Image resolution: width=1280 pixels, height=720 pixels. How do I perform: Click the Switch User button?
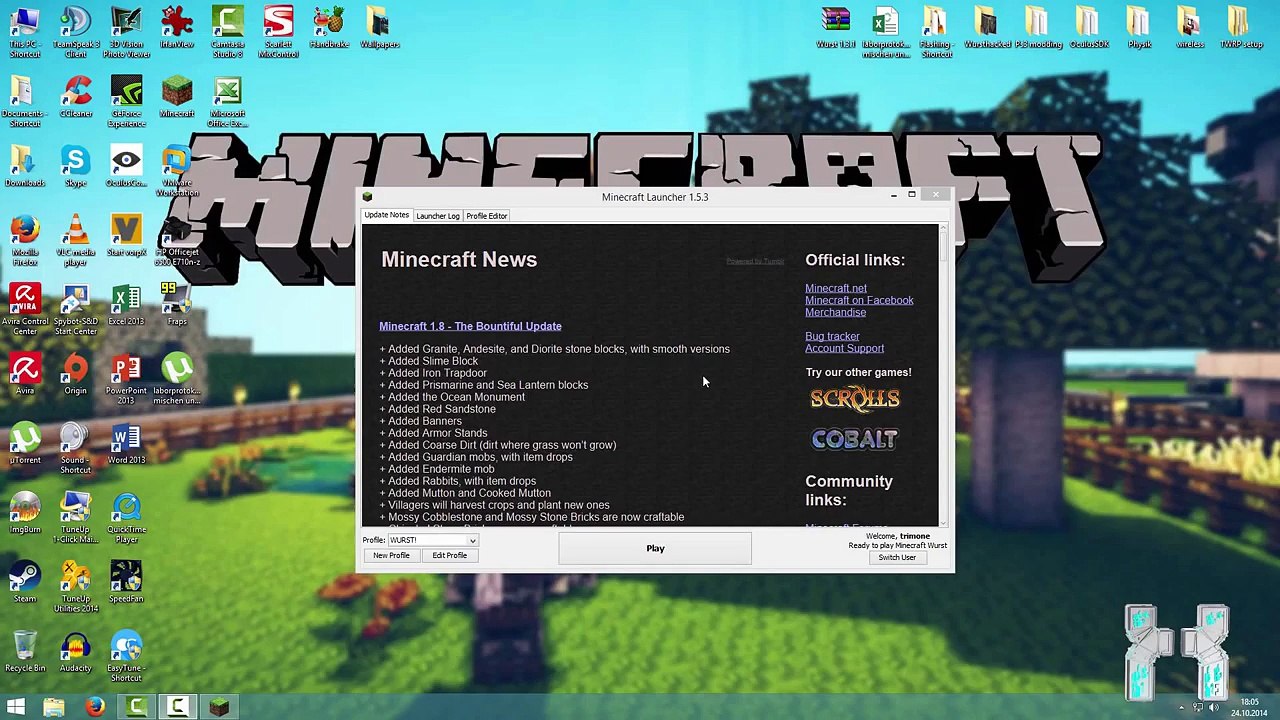(897, 557)
